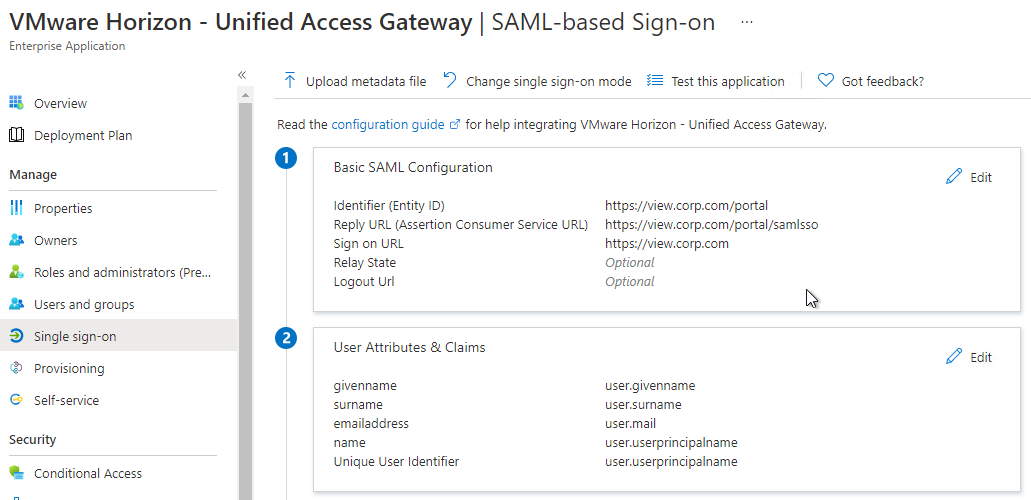The image size is (1031, 500).
Task: Edit User Attributes & Claims section
Action: 969,357
